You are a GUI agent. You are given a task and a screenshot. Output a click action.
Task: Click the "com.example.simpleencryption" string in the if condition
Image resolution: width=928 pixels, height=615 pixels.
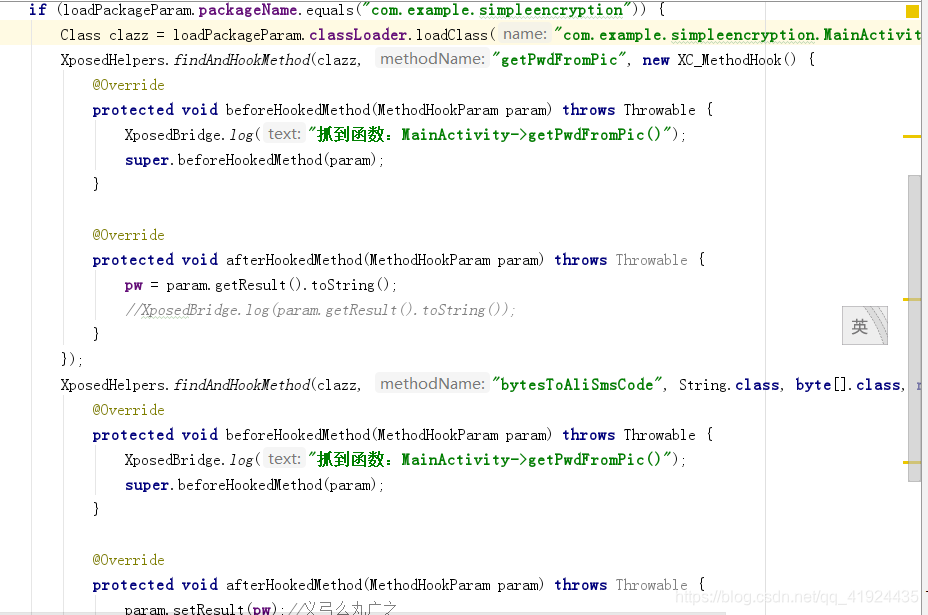pos(498,10)
